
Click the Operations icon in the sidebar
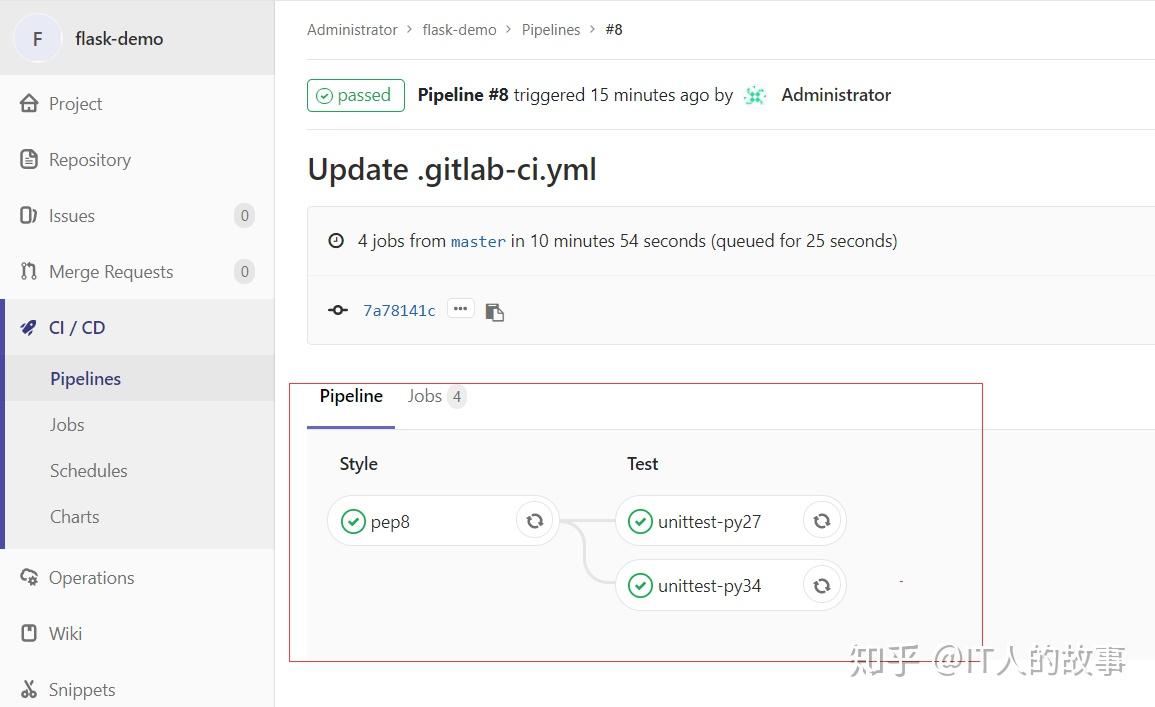pyautogui.click(x=28, y=577)
